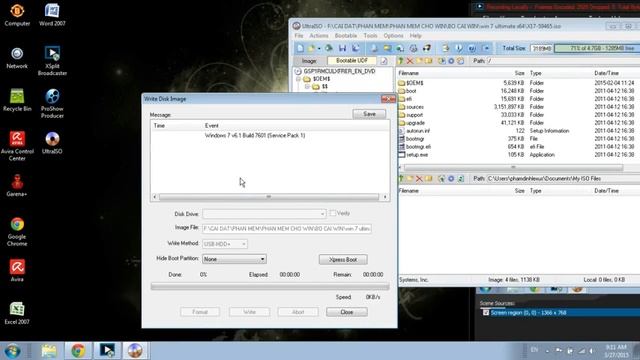Open the Computer desktop icon

(x=17, y=15)
